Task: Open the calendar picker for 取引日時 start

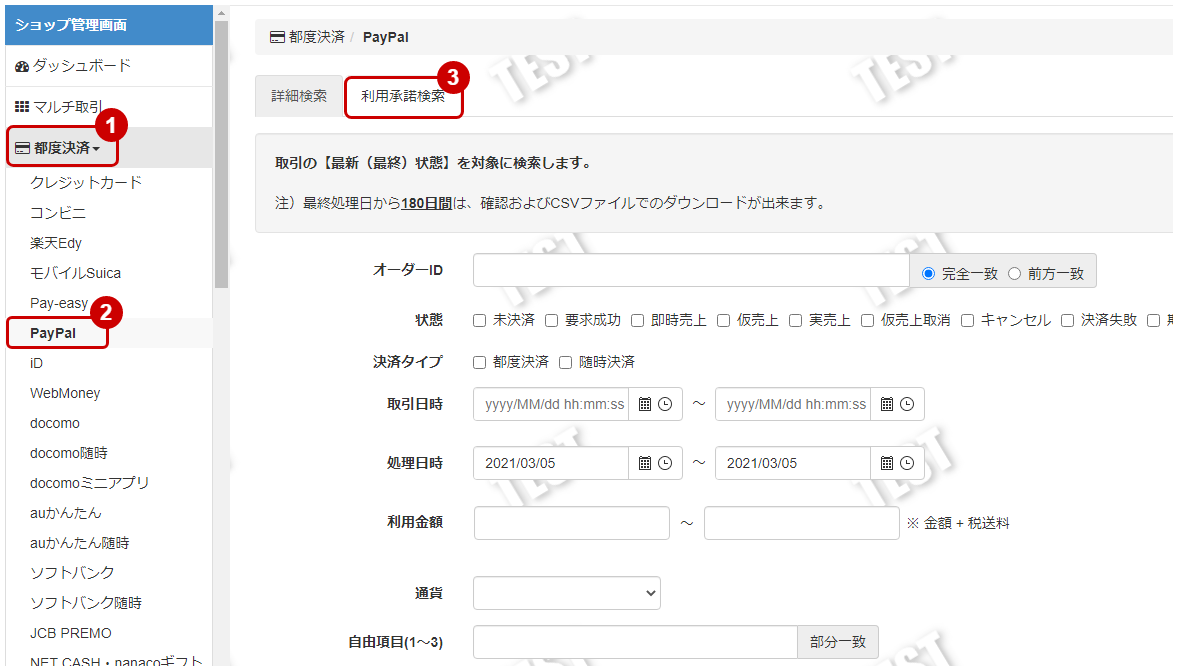Action: [x=645, y=404]
